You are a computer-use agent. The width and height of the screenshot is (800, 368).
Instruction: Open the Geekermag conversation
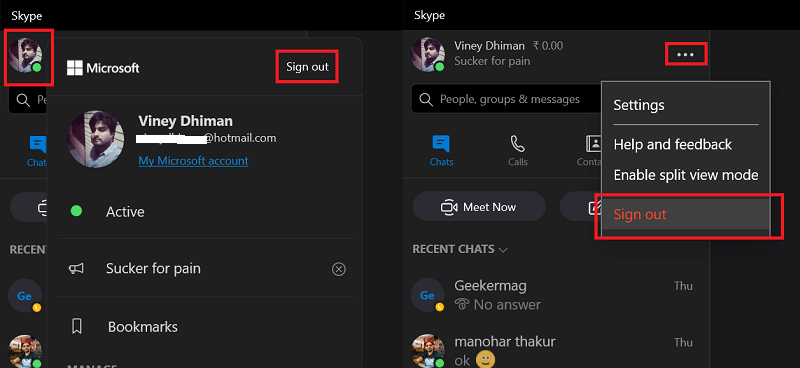tap(556, 295)
